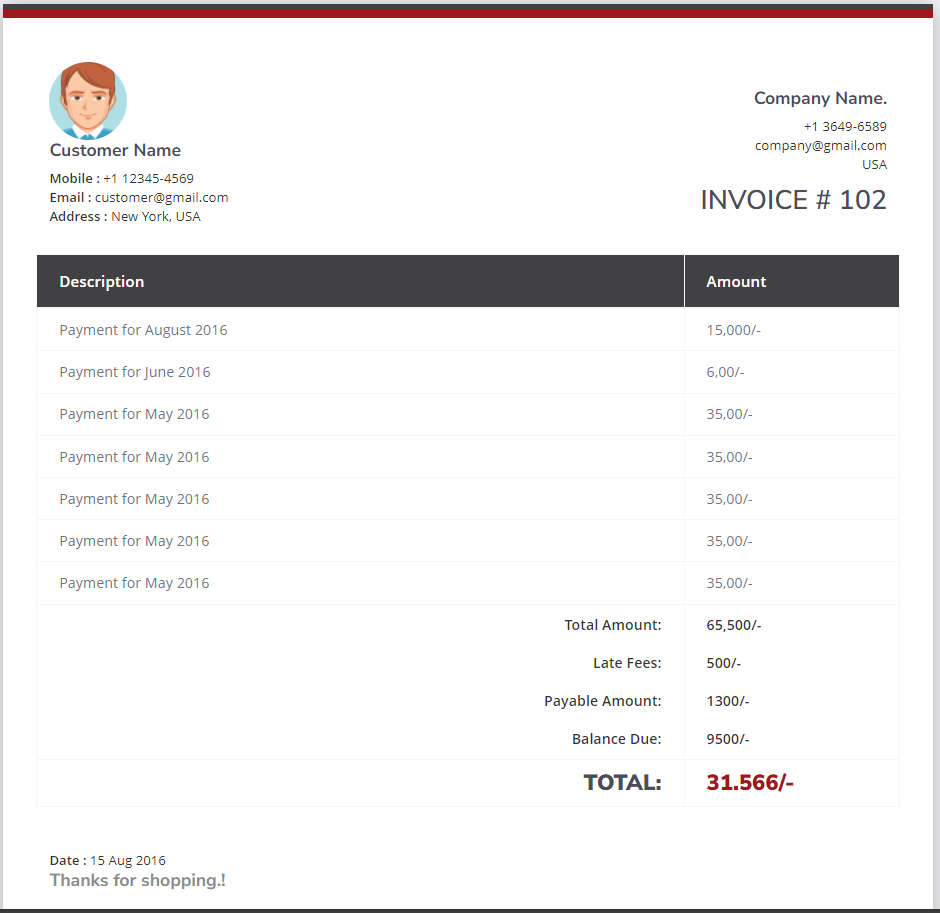The image size is (940, 913).
Task: Click the 15,000/- amount value
Action: 733,330
